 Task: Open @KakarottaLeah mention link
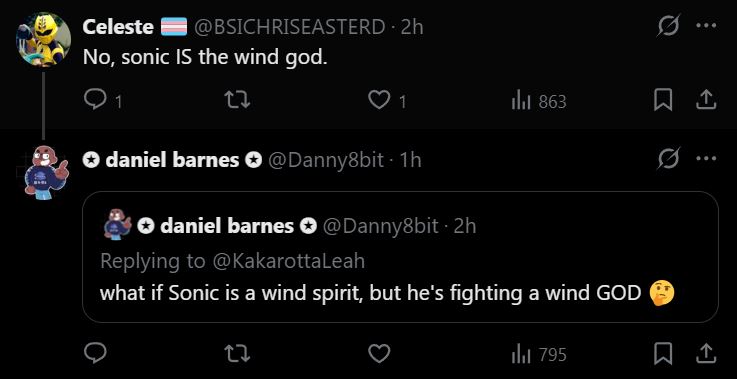(x=289, y=261)
